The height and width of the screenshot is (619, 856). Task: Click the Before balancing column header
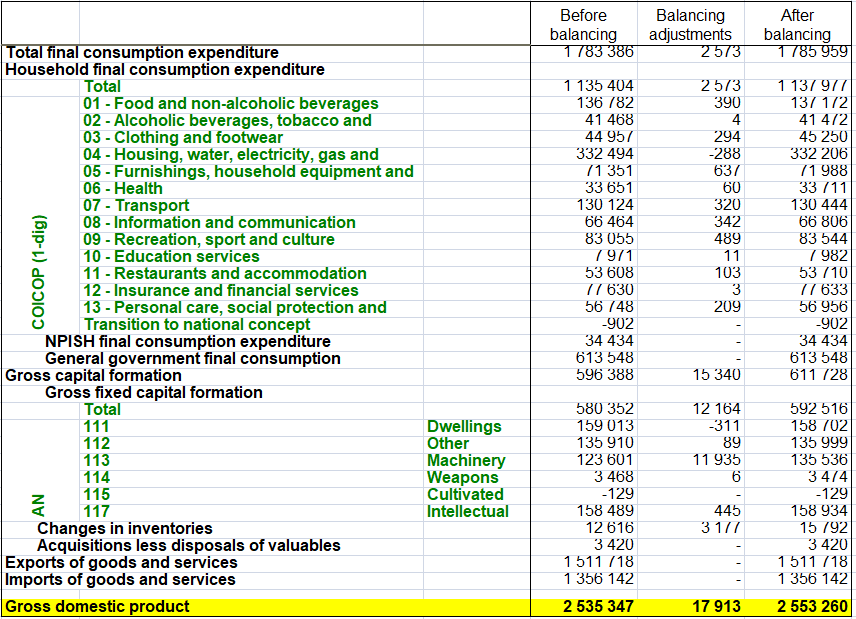tap(583, 25)
